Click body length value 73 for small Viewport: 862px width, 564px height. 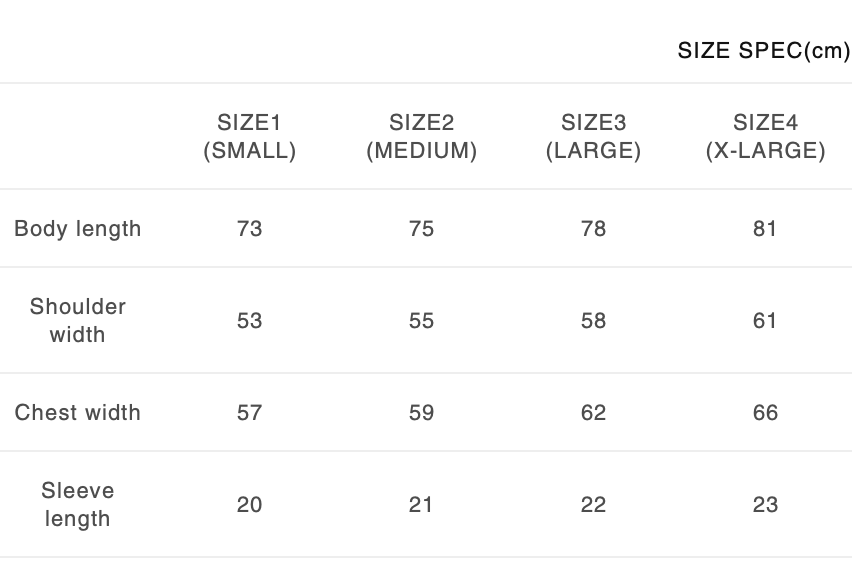coord(249,229)
